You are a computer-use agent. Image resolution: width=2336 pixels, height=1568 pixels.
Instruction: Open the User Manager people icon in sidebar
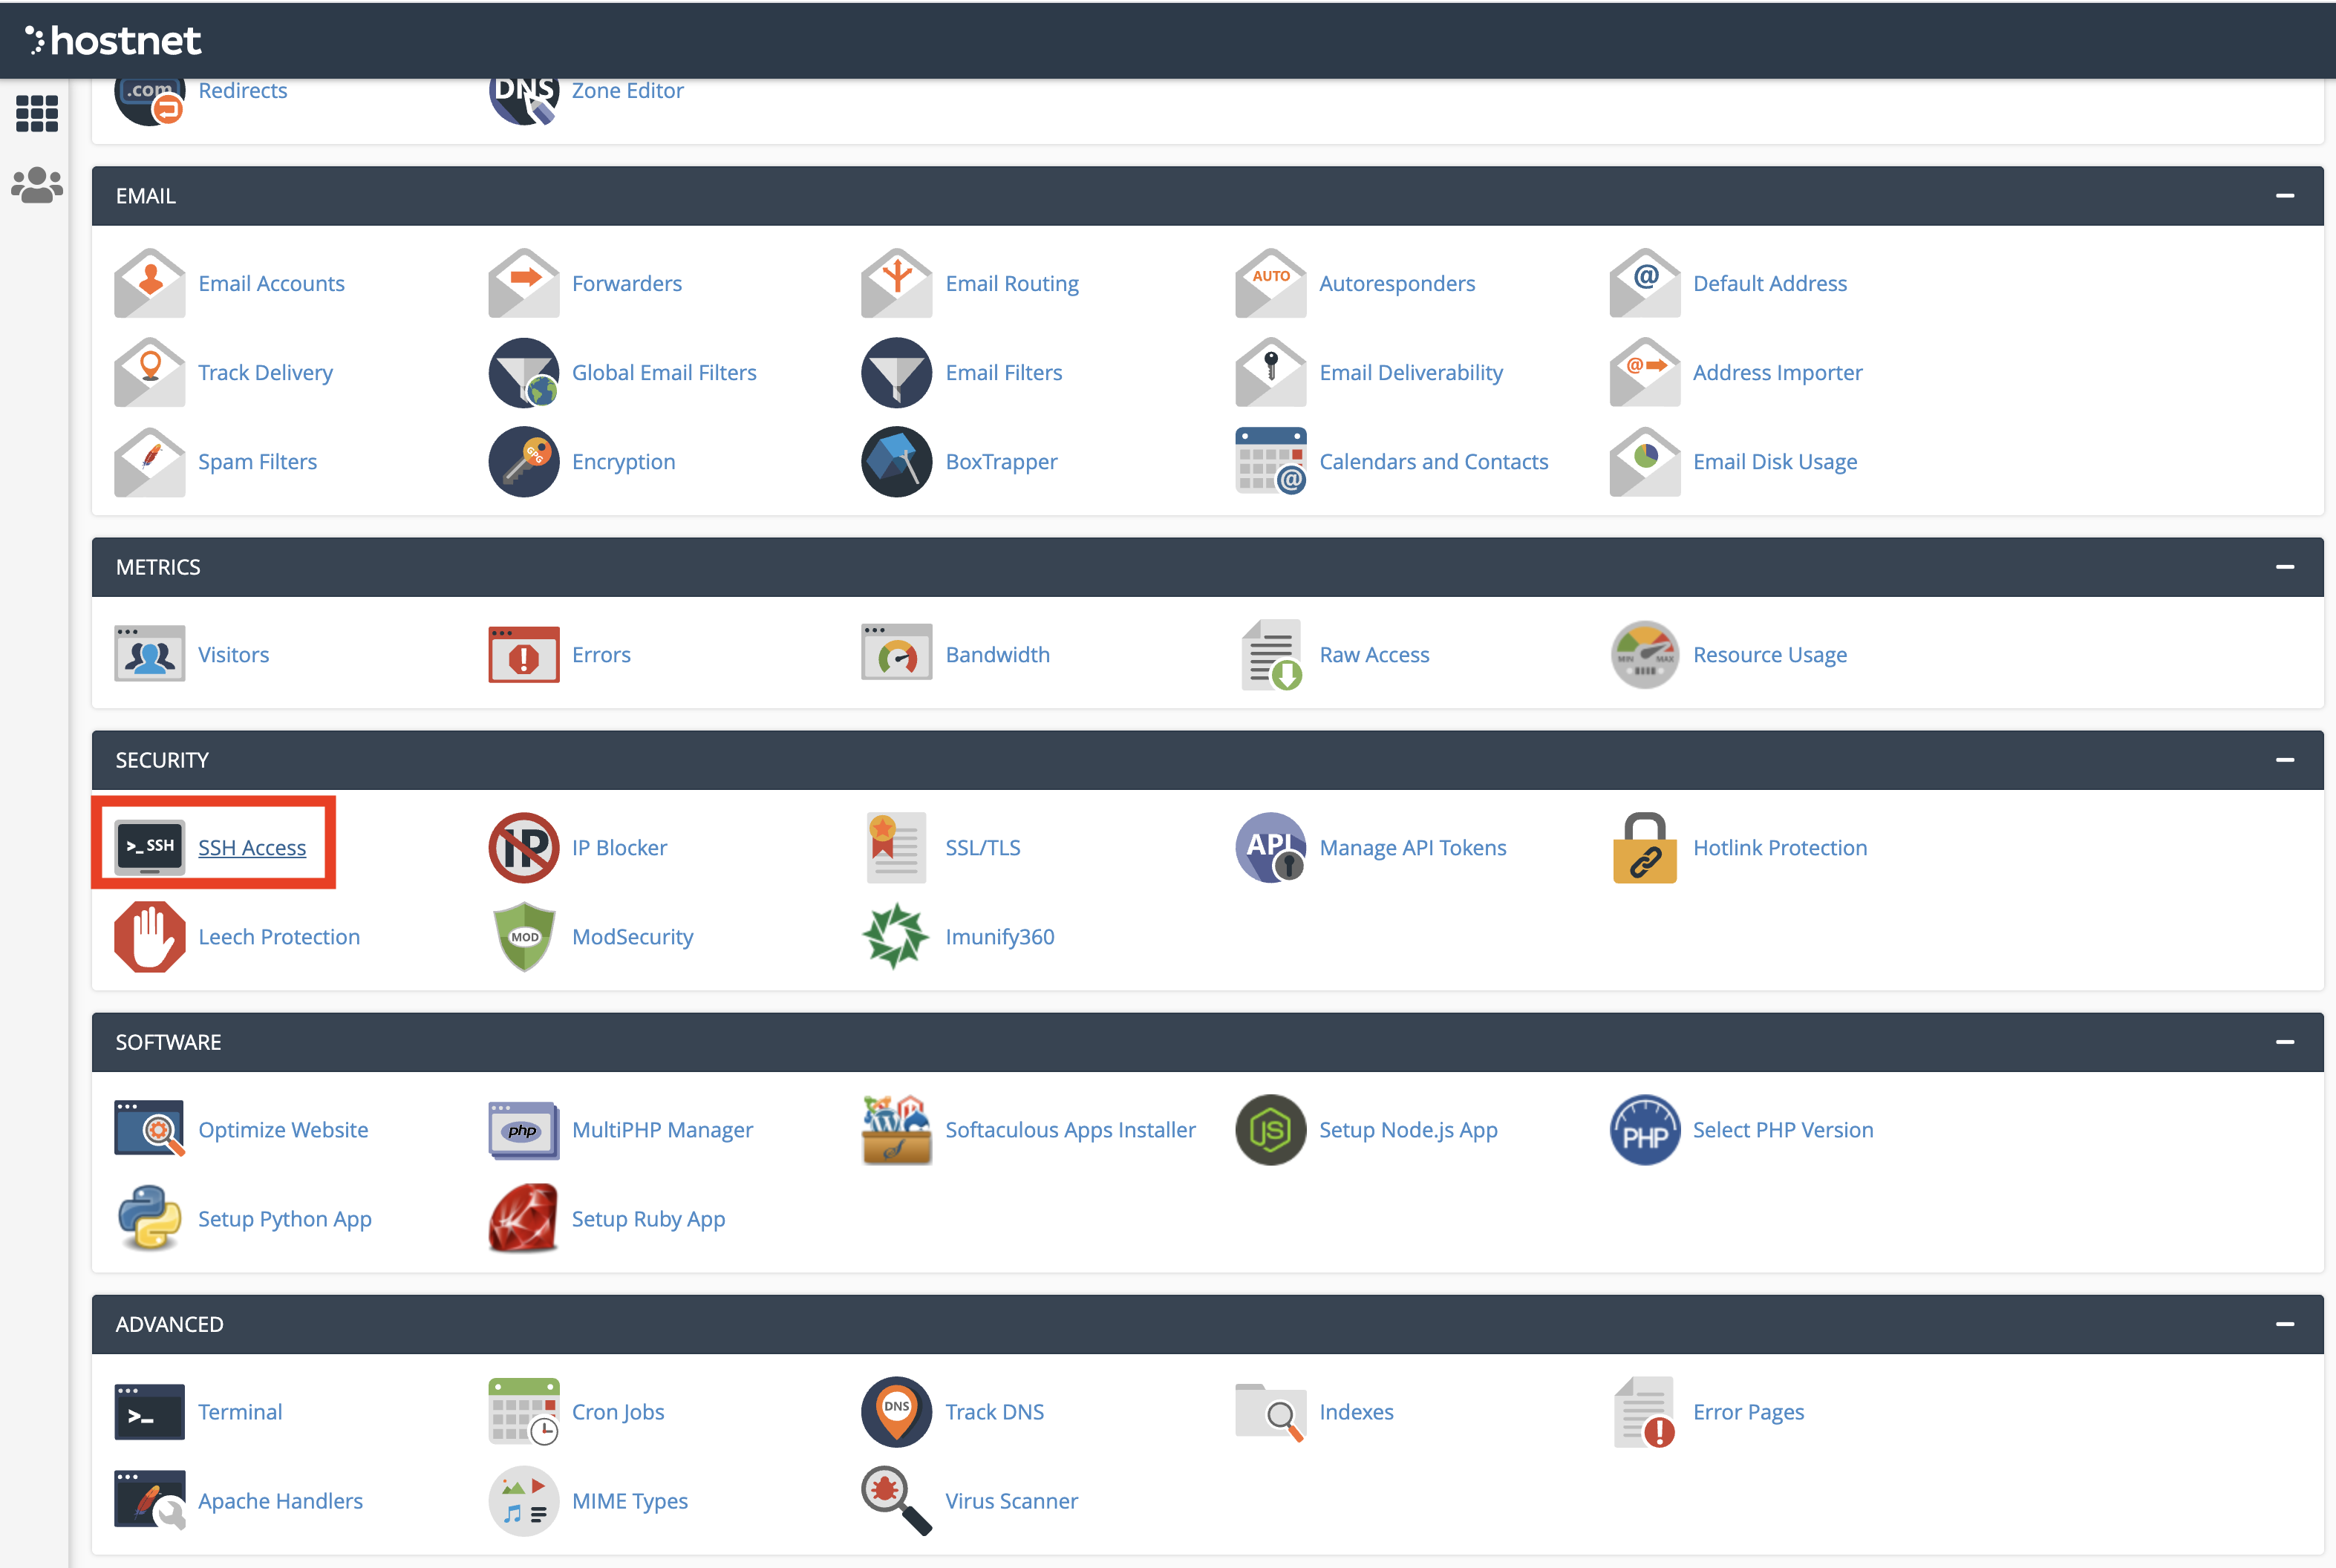(37, 185)
